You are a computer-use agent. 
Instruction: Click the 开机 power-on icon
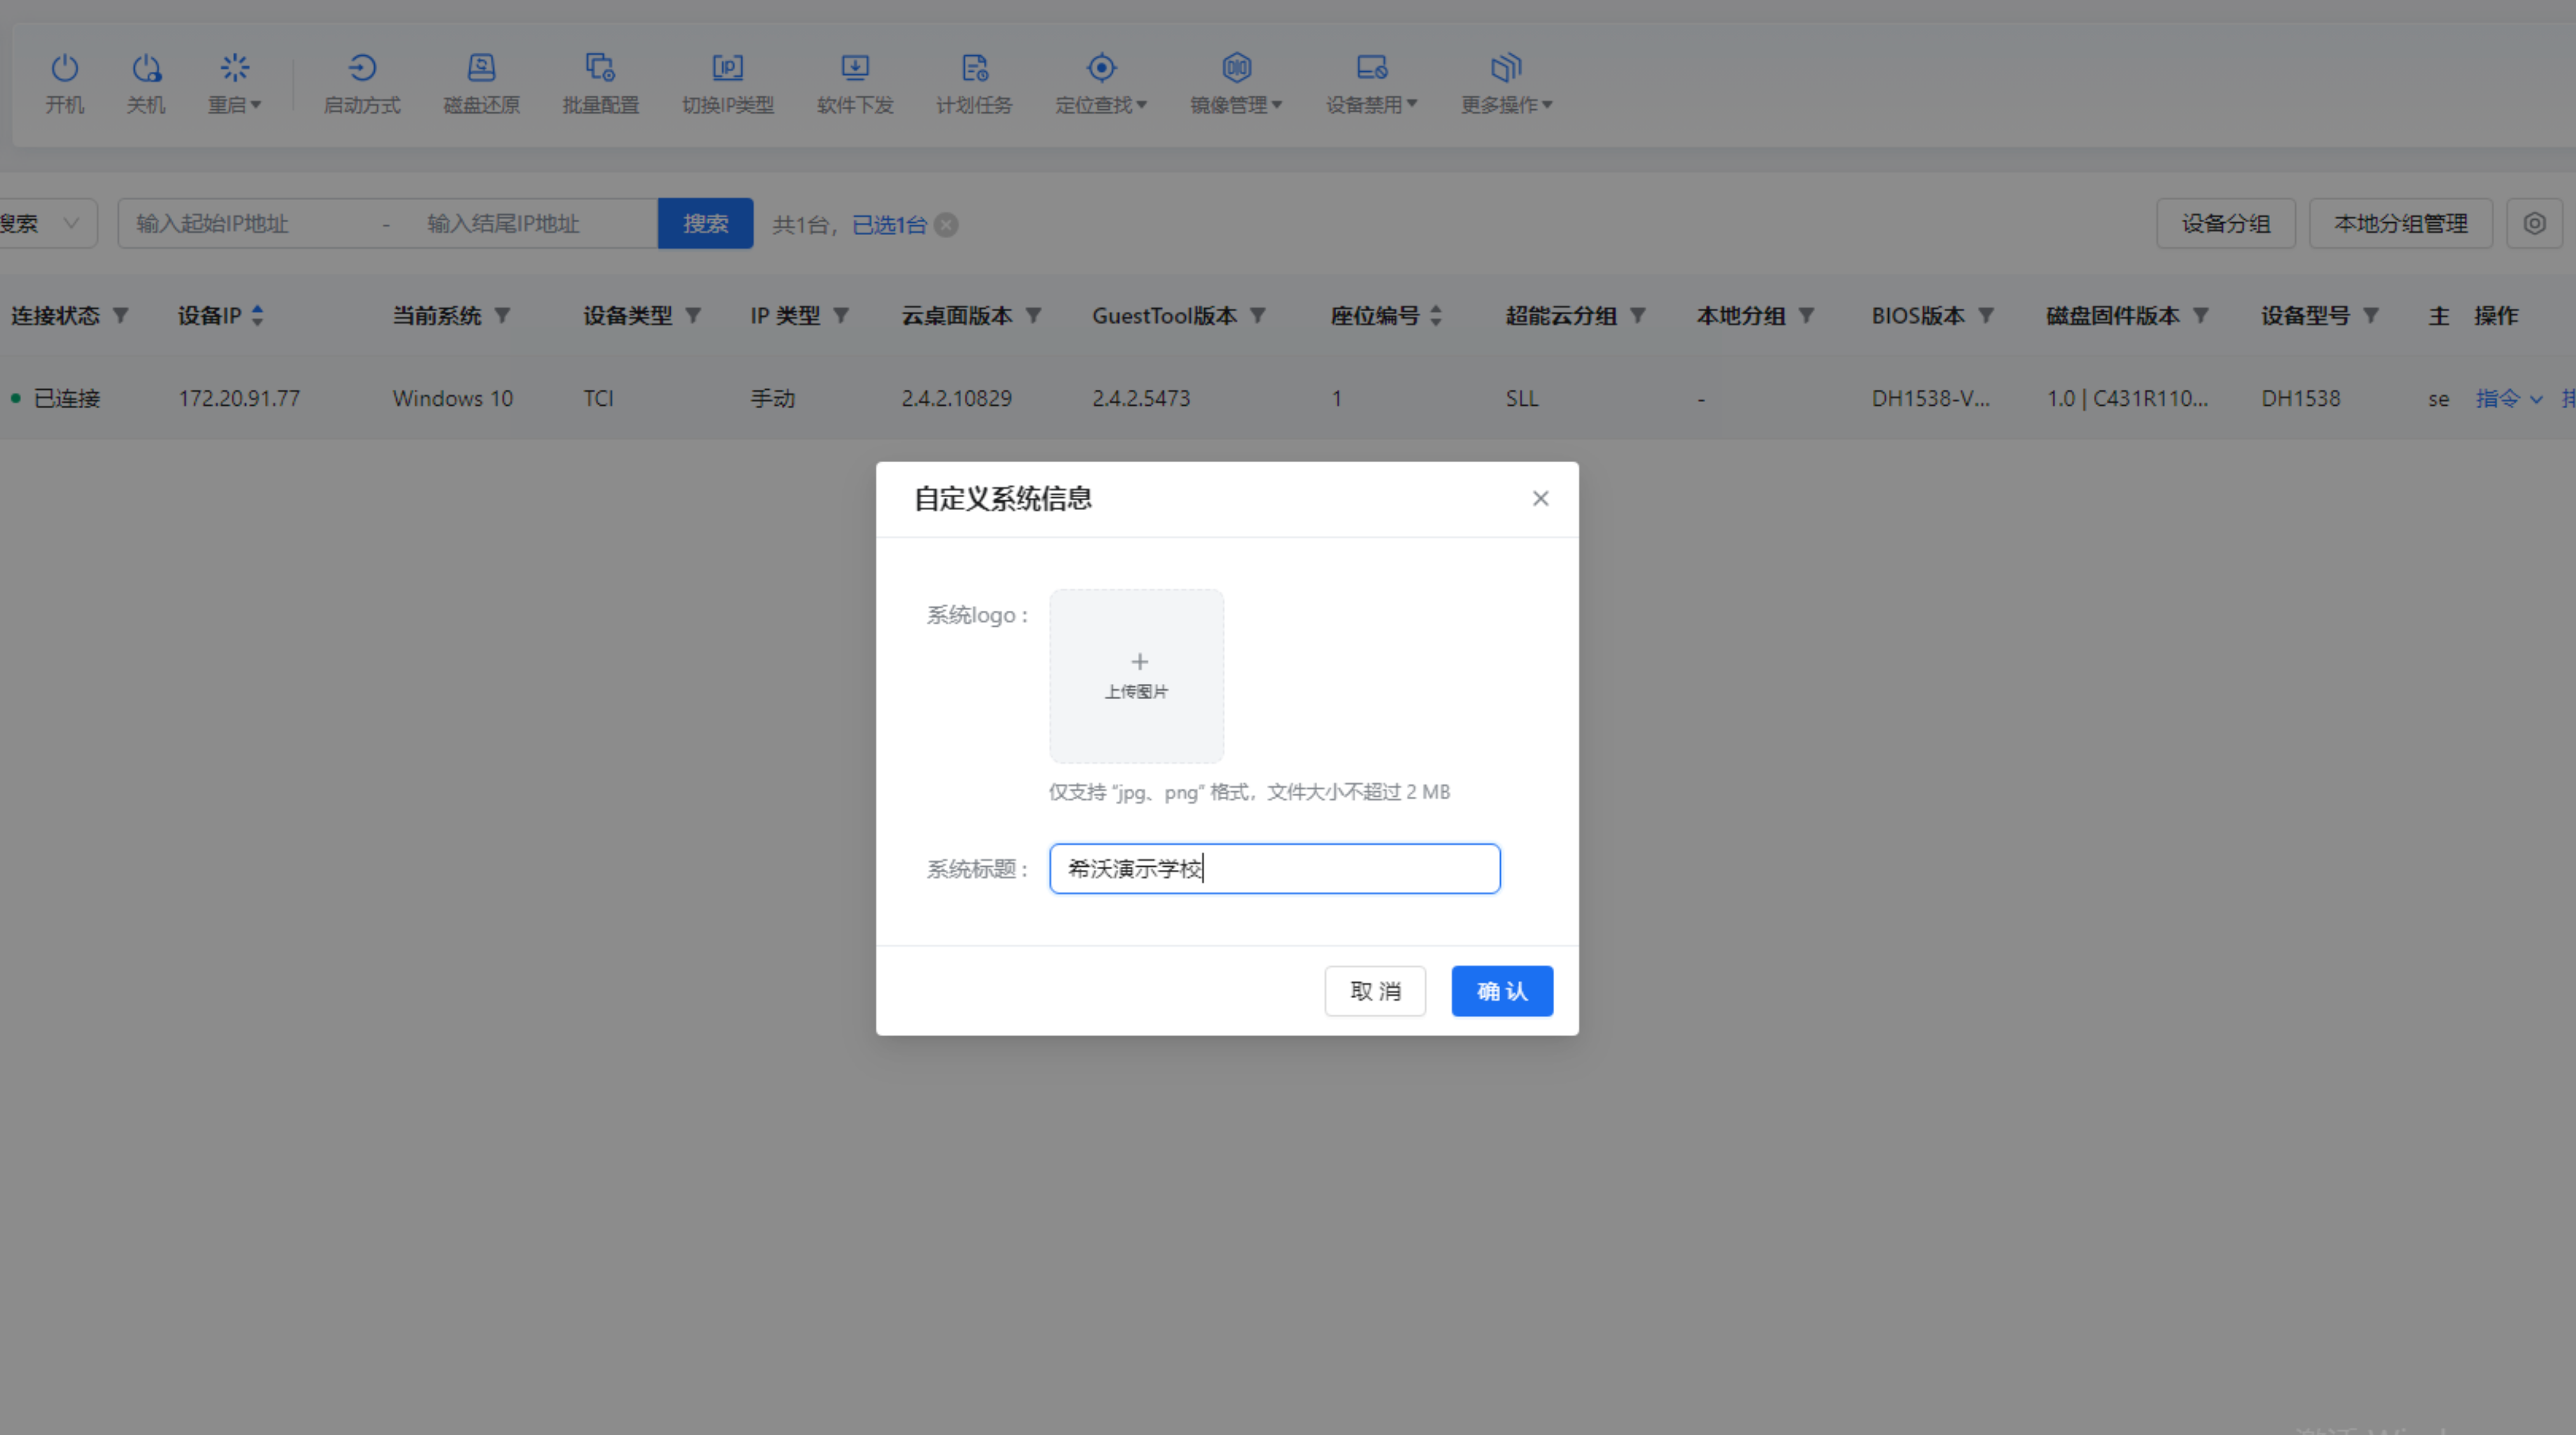[x=64, y=68]
